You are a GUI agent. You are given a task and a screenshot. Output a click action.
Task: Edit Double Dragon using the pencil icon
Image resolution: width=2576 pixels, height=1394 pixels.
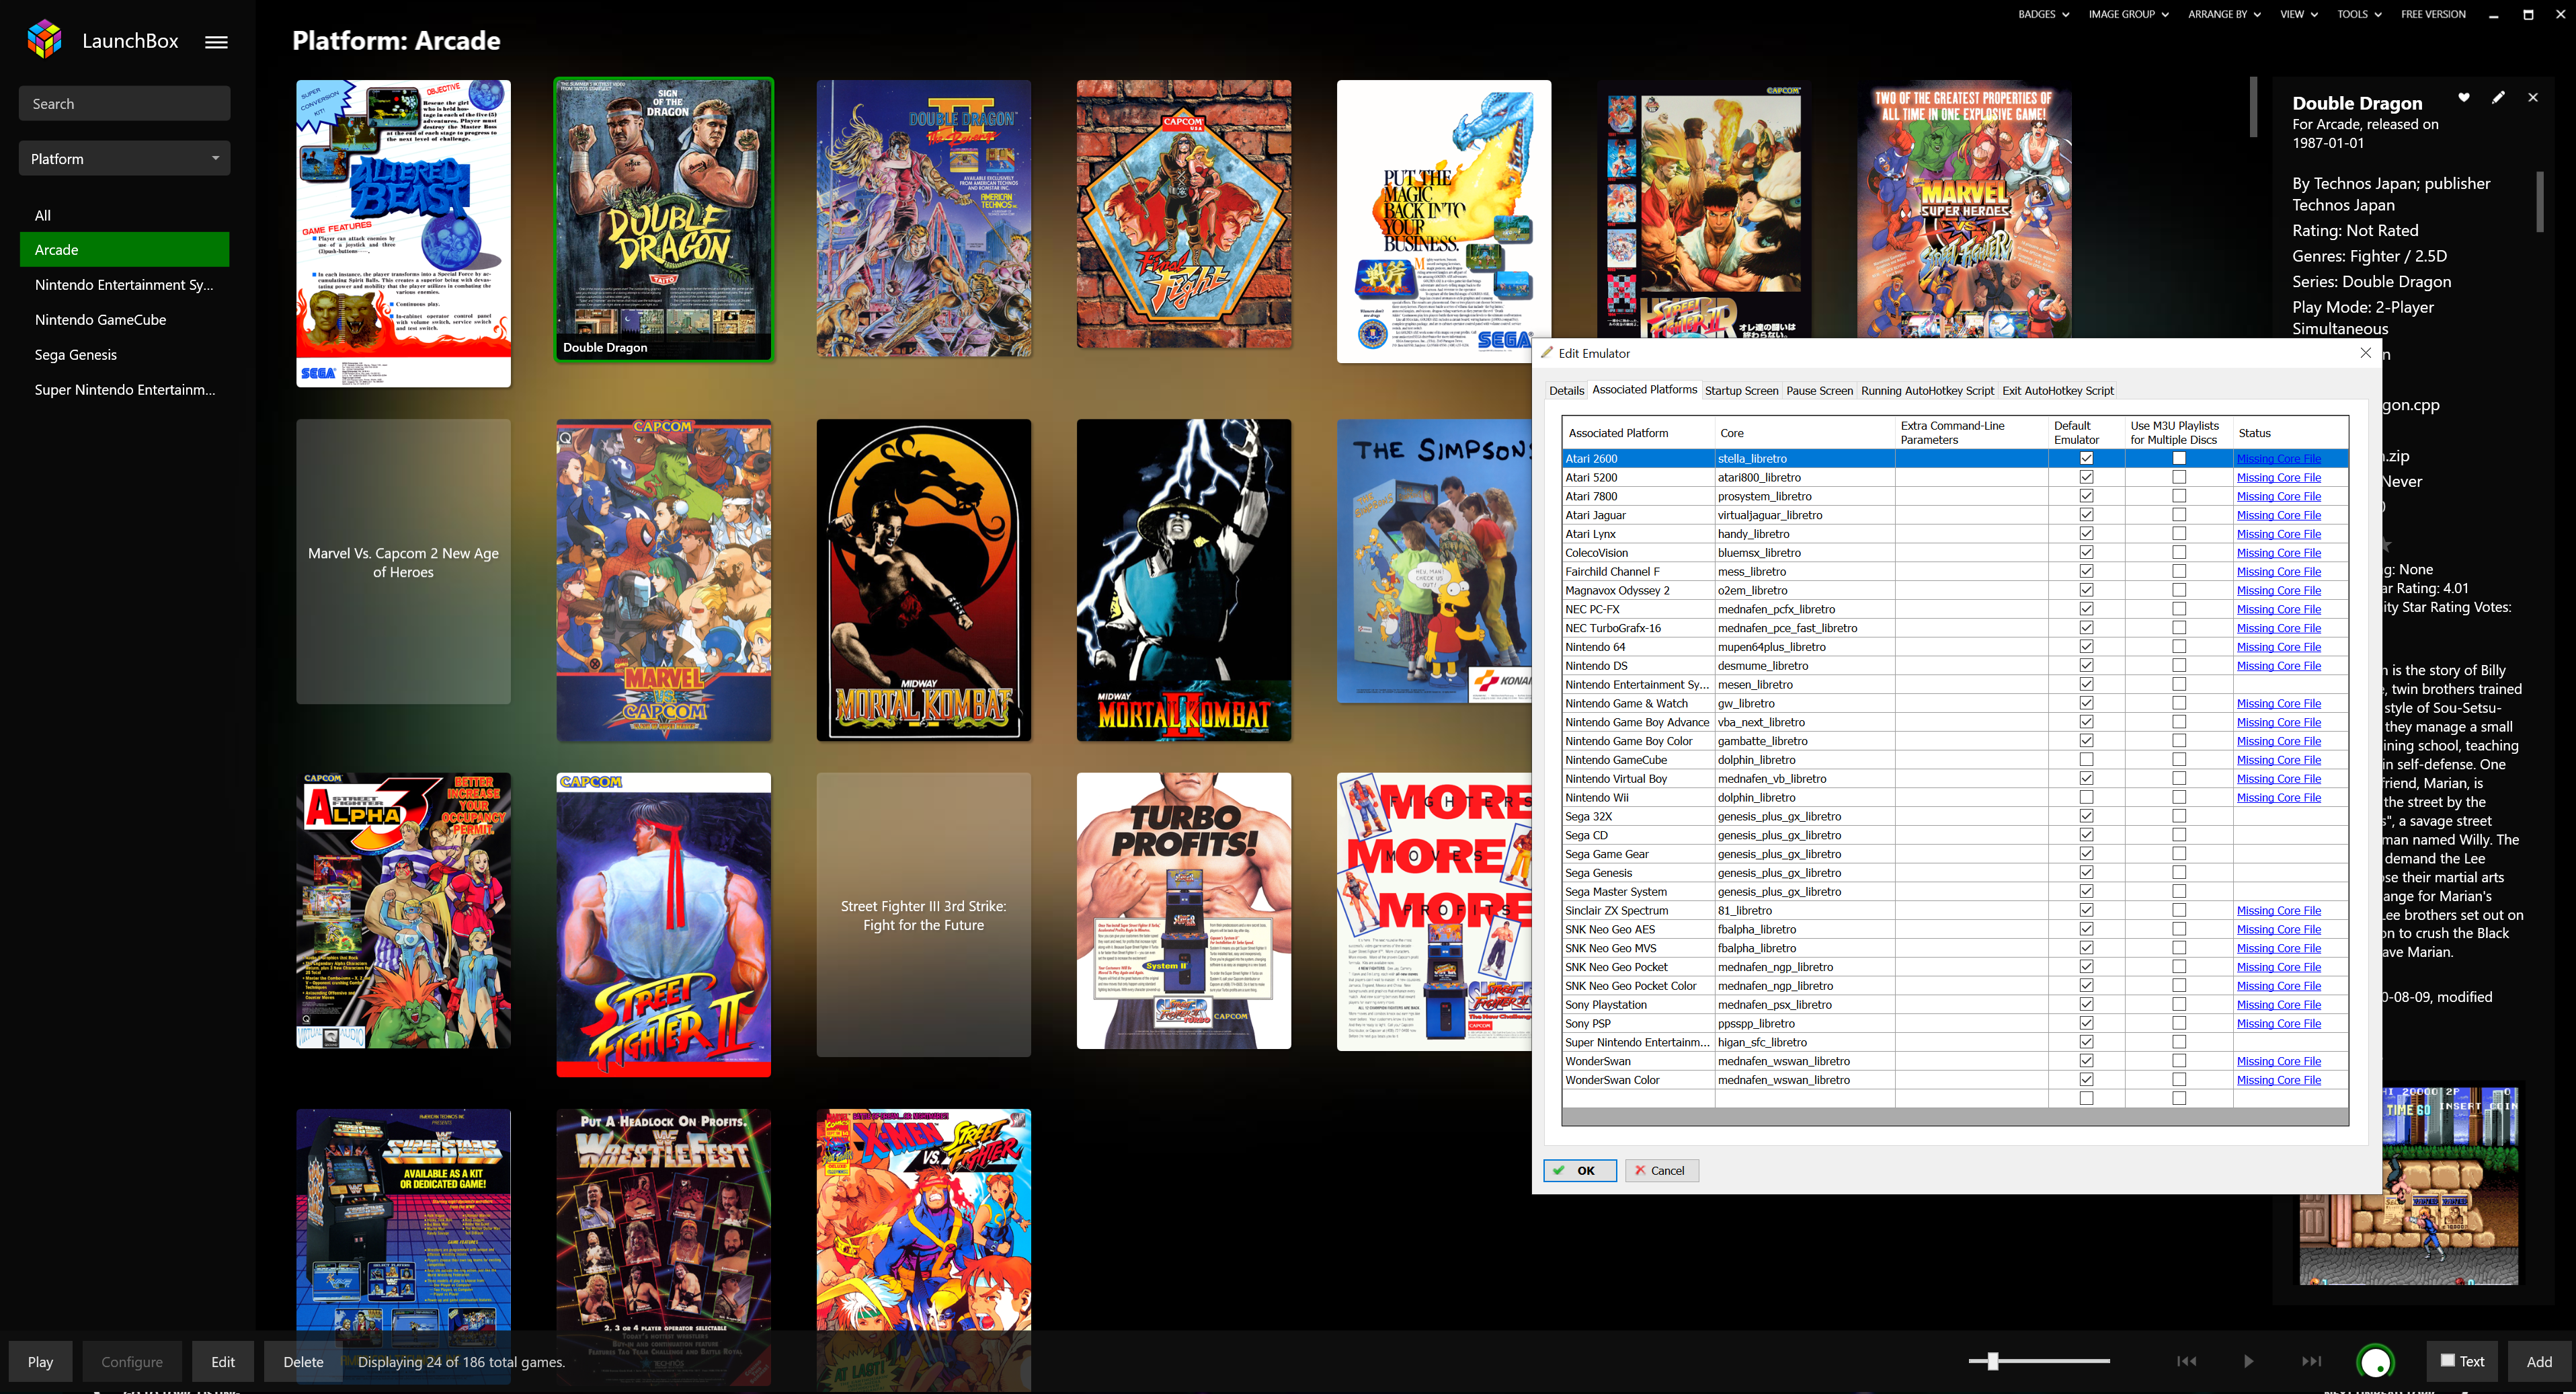point(2498,97)
